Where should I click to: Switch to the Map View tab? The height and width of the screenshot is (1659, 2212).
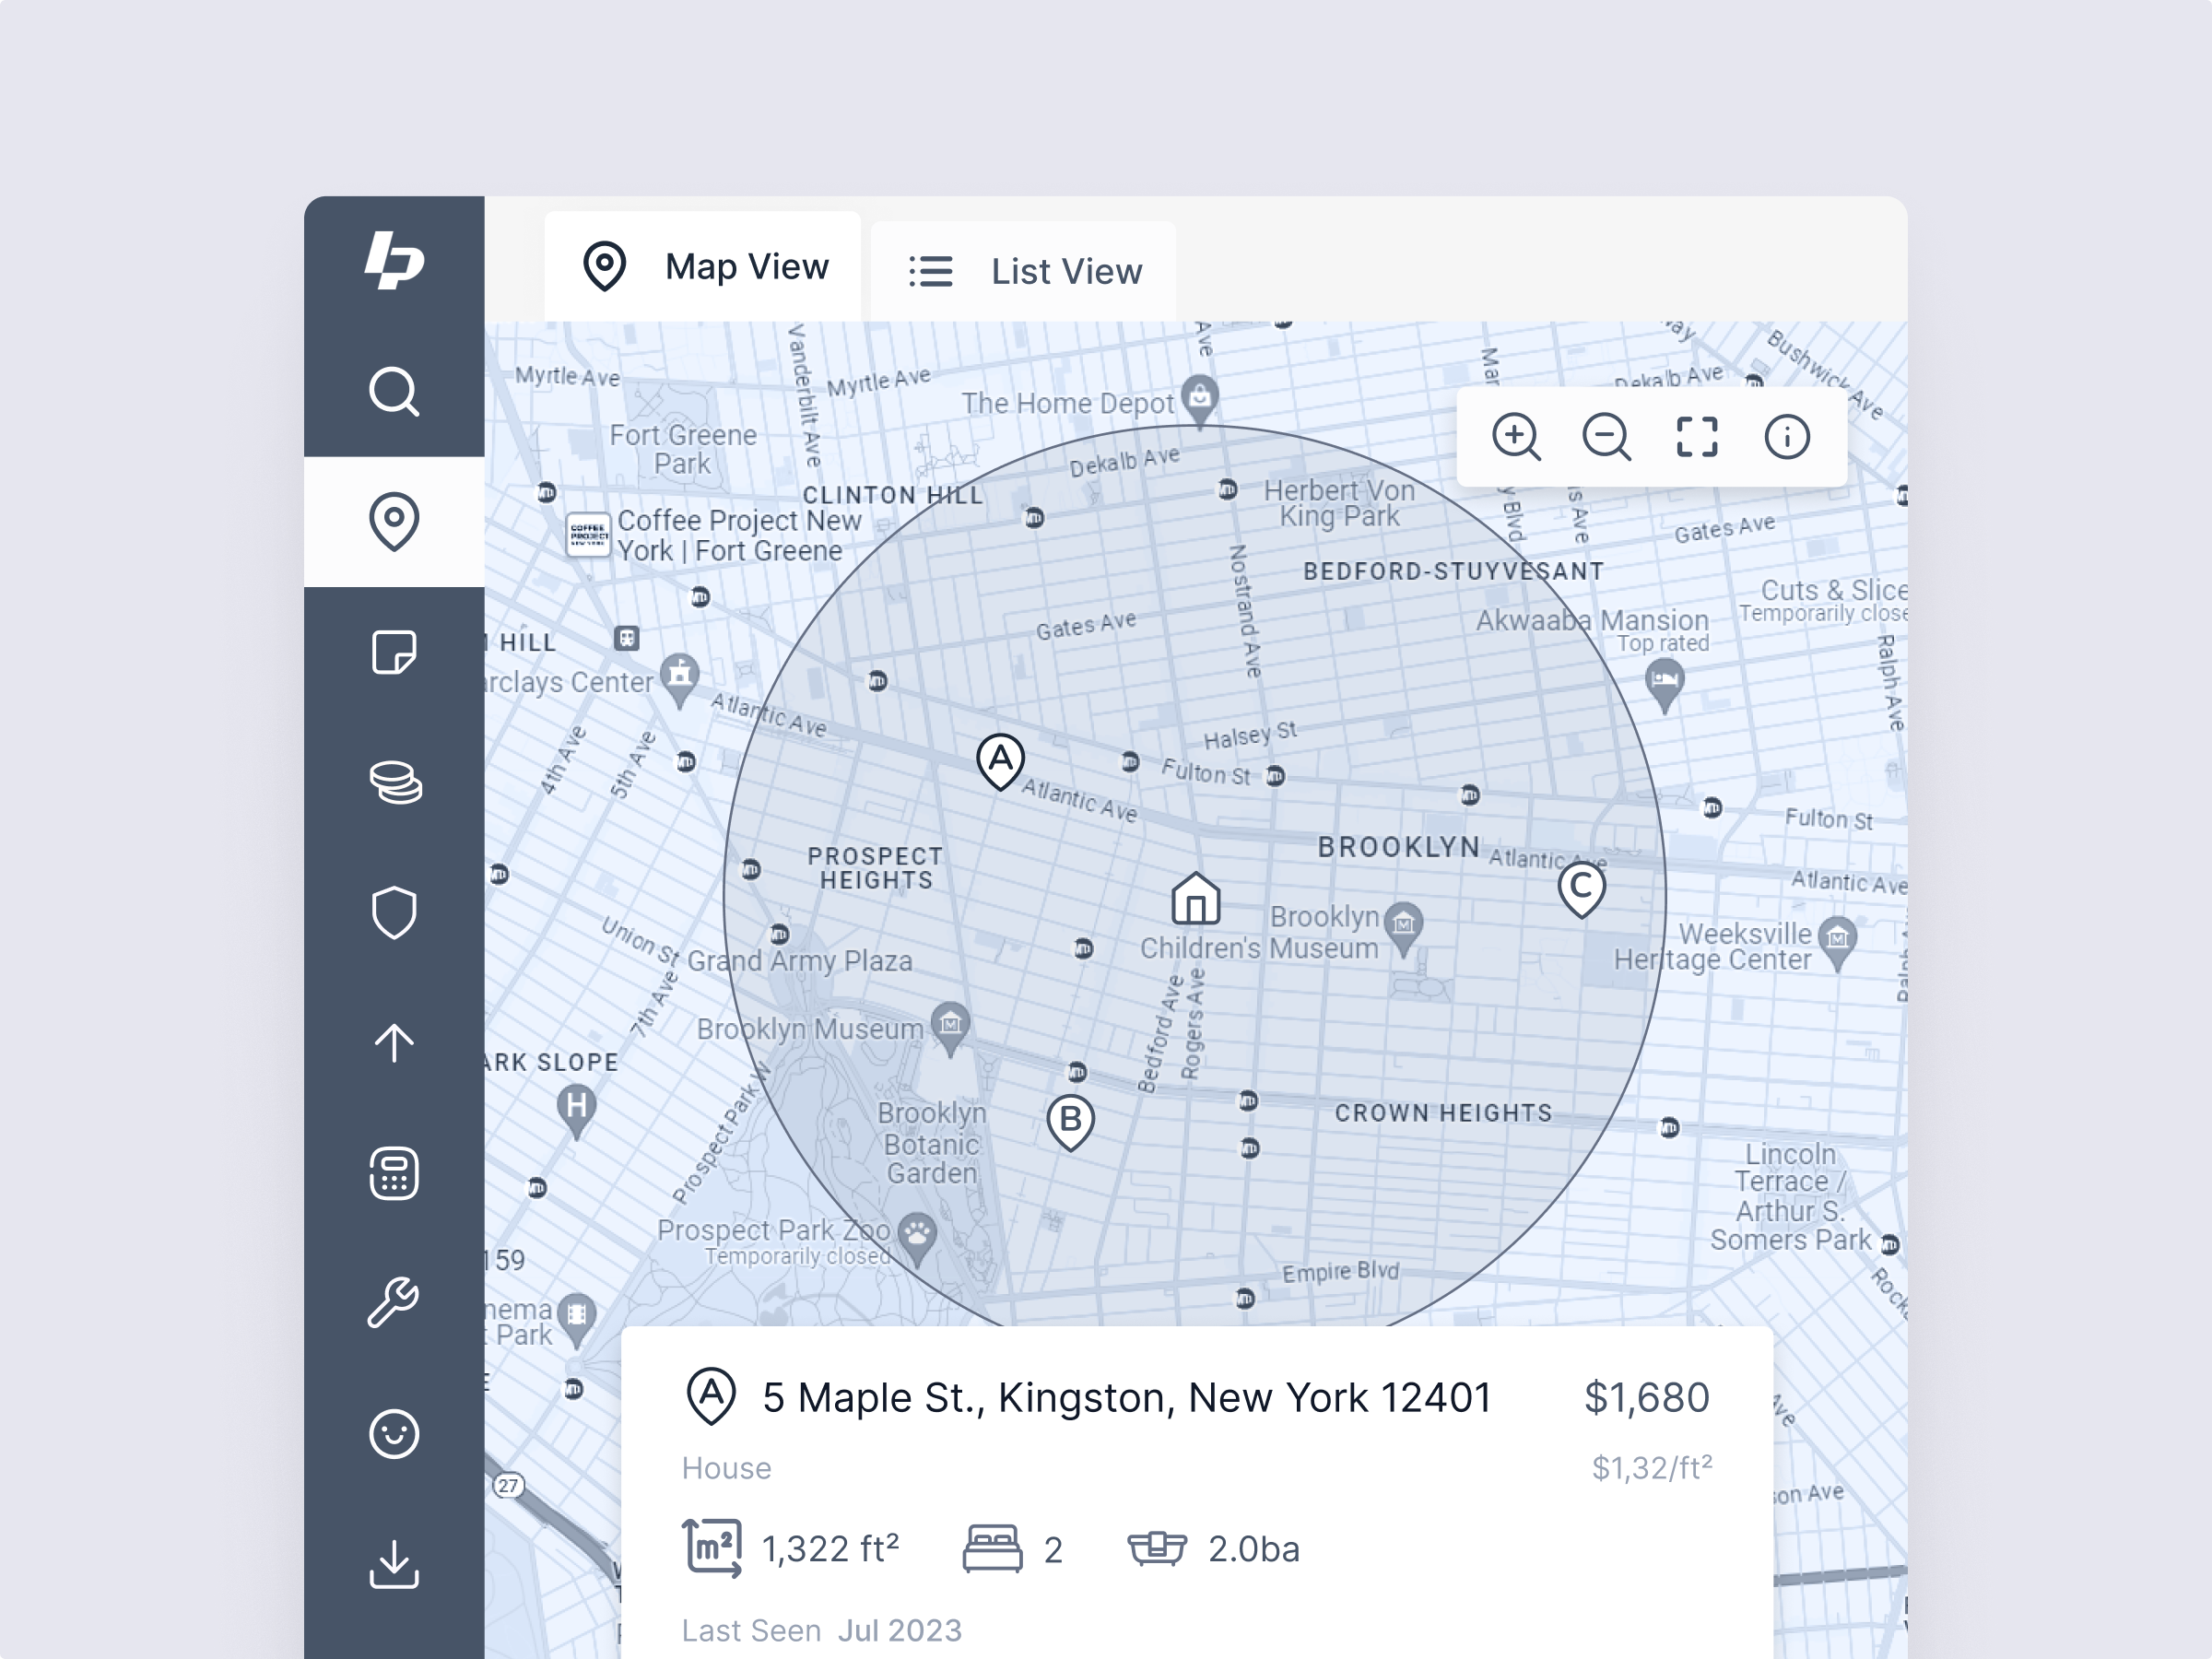click(703, 266)
